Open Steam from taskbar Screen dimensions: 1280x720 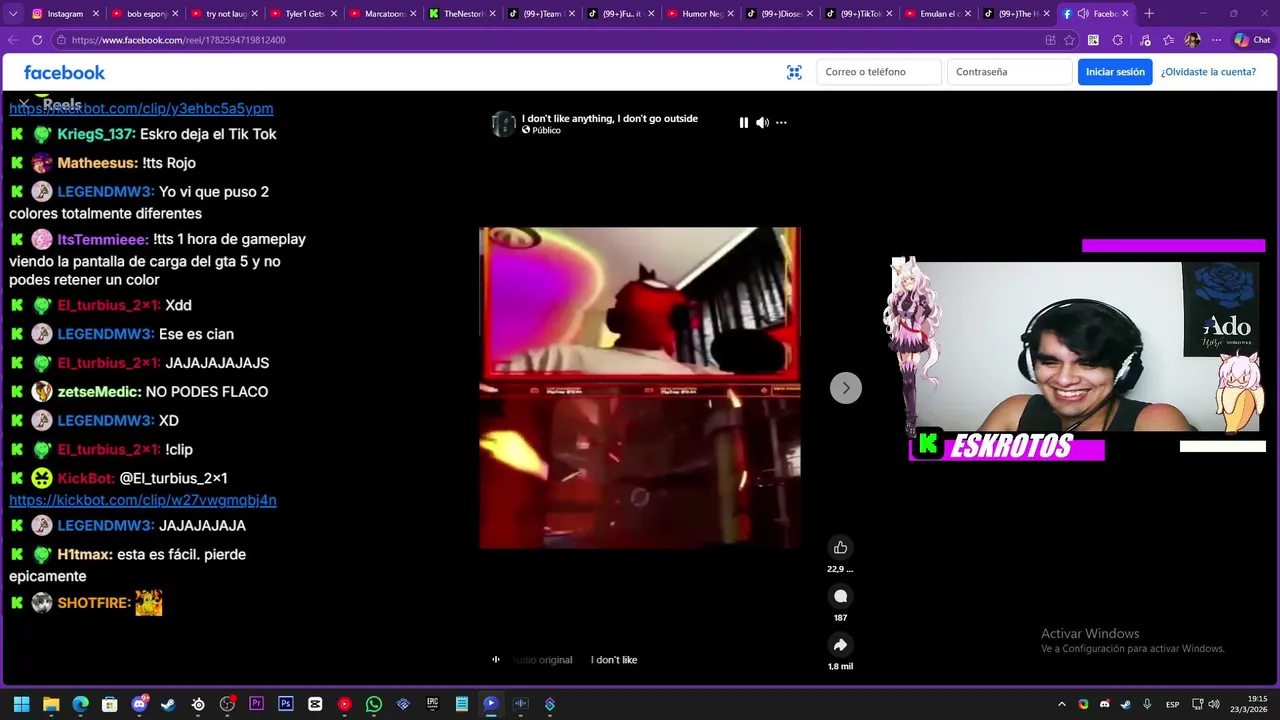coord(168,704)
